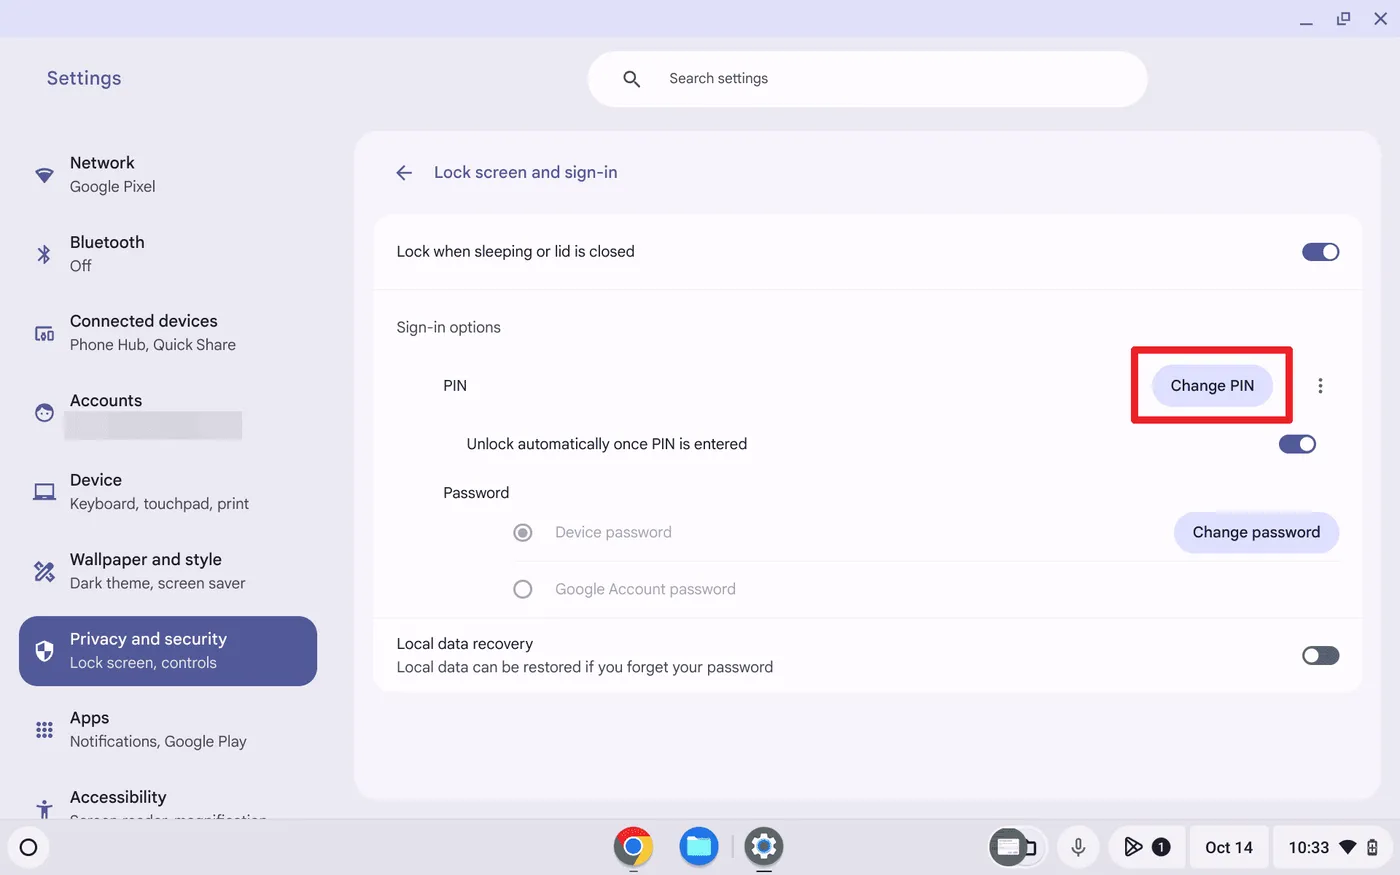This screenshot has height=875, width=1400.
Task: Open the Device section
Action: click(168, 492)
